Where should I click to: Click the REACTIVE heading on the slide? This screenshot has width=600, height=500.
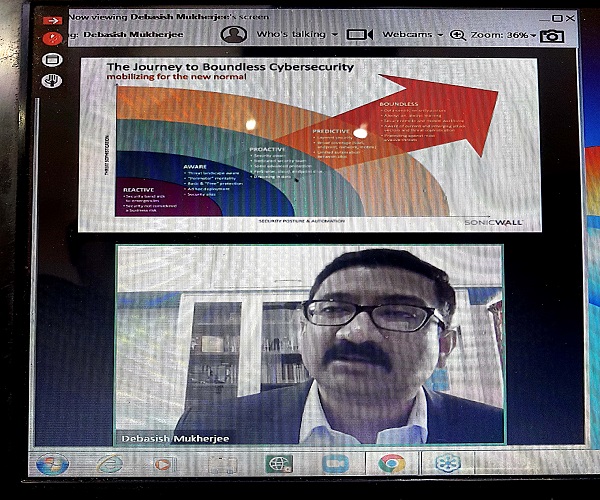[x=139, y=190]
